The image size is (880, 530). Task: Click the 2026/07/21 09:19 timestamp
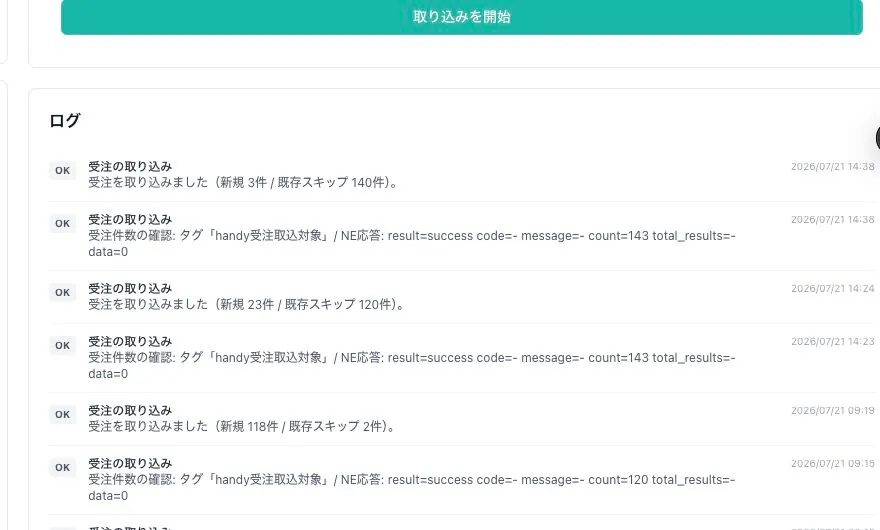click(x=833, y=410)
